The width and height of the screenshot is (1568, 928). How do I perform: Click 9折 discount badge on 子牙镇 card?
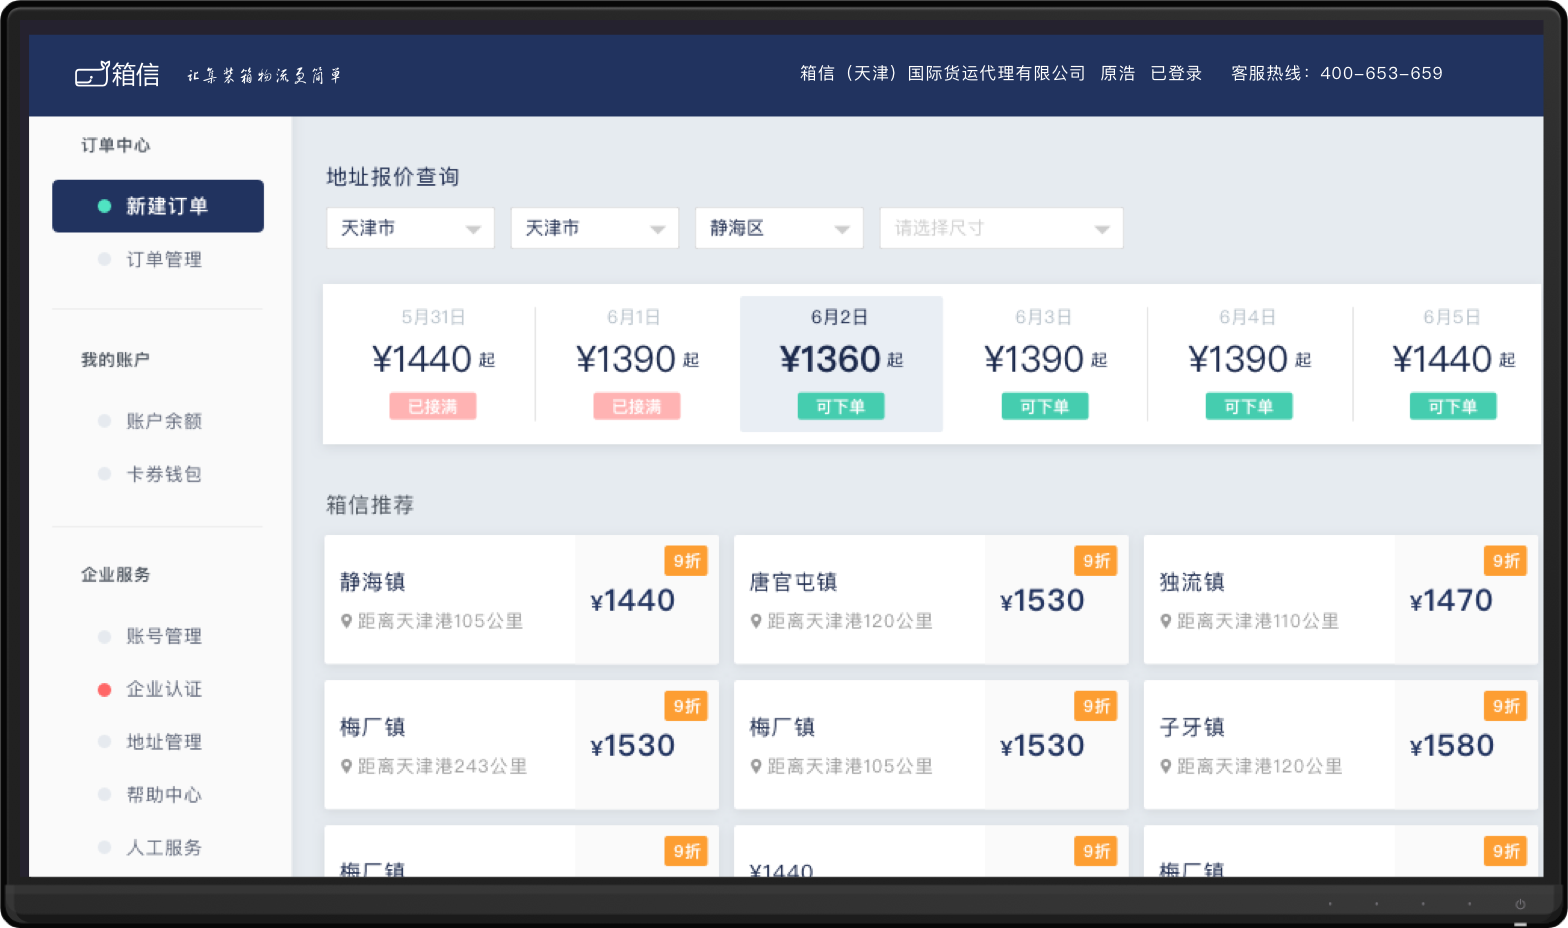pos(1505,706)
